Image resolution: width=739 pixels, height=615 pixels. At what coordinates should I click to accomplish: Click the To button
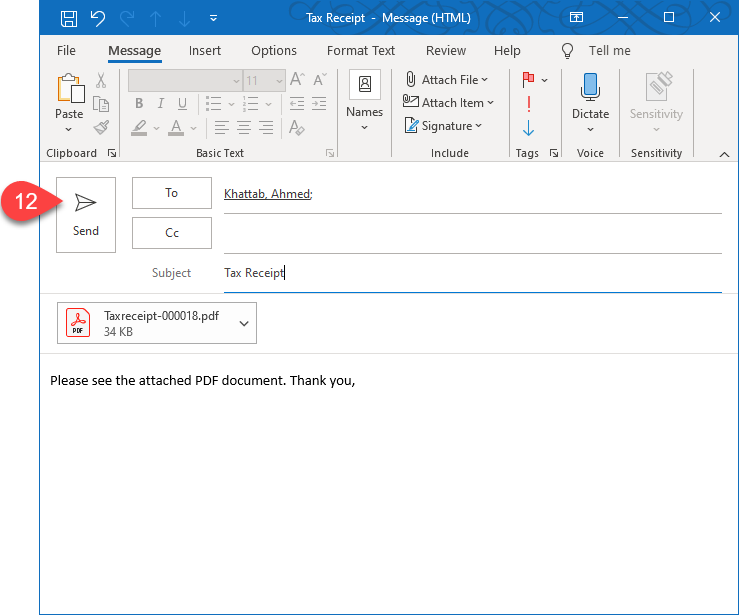click(x=172, y=193)
